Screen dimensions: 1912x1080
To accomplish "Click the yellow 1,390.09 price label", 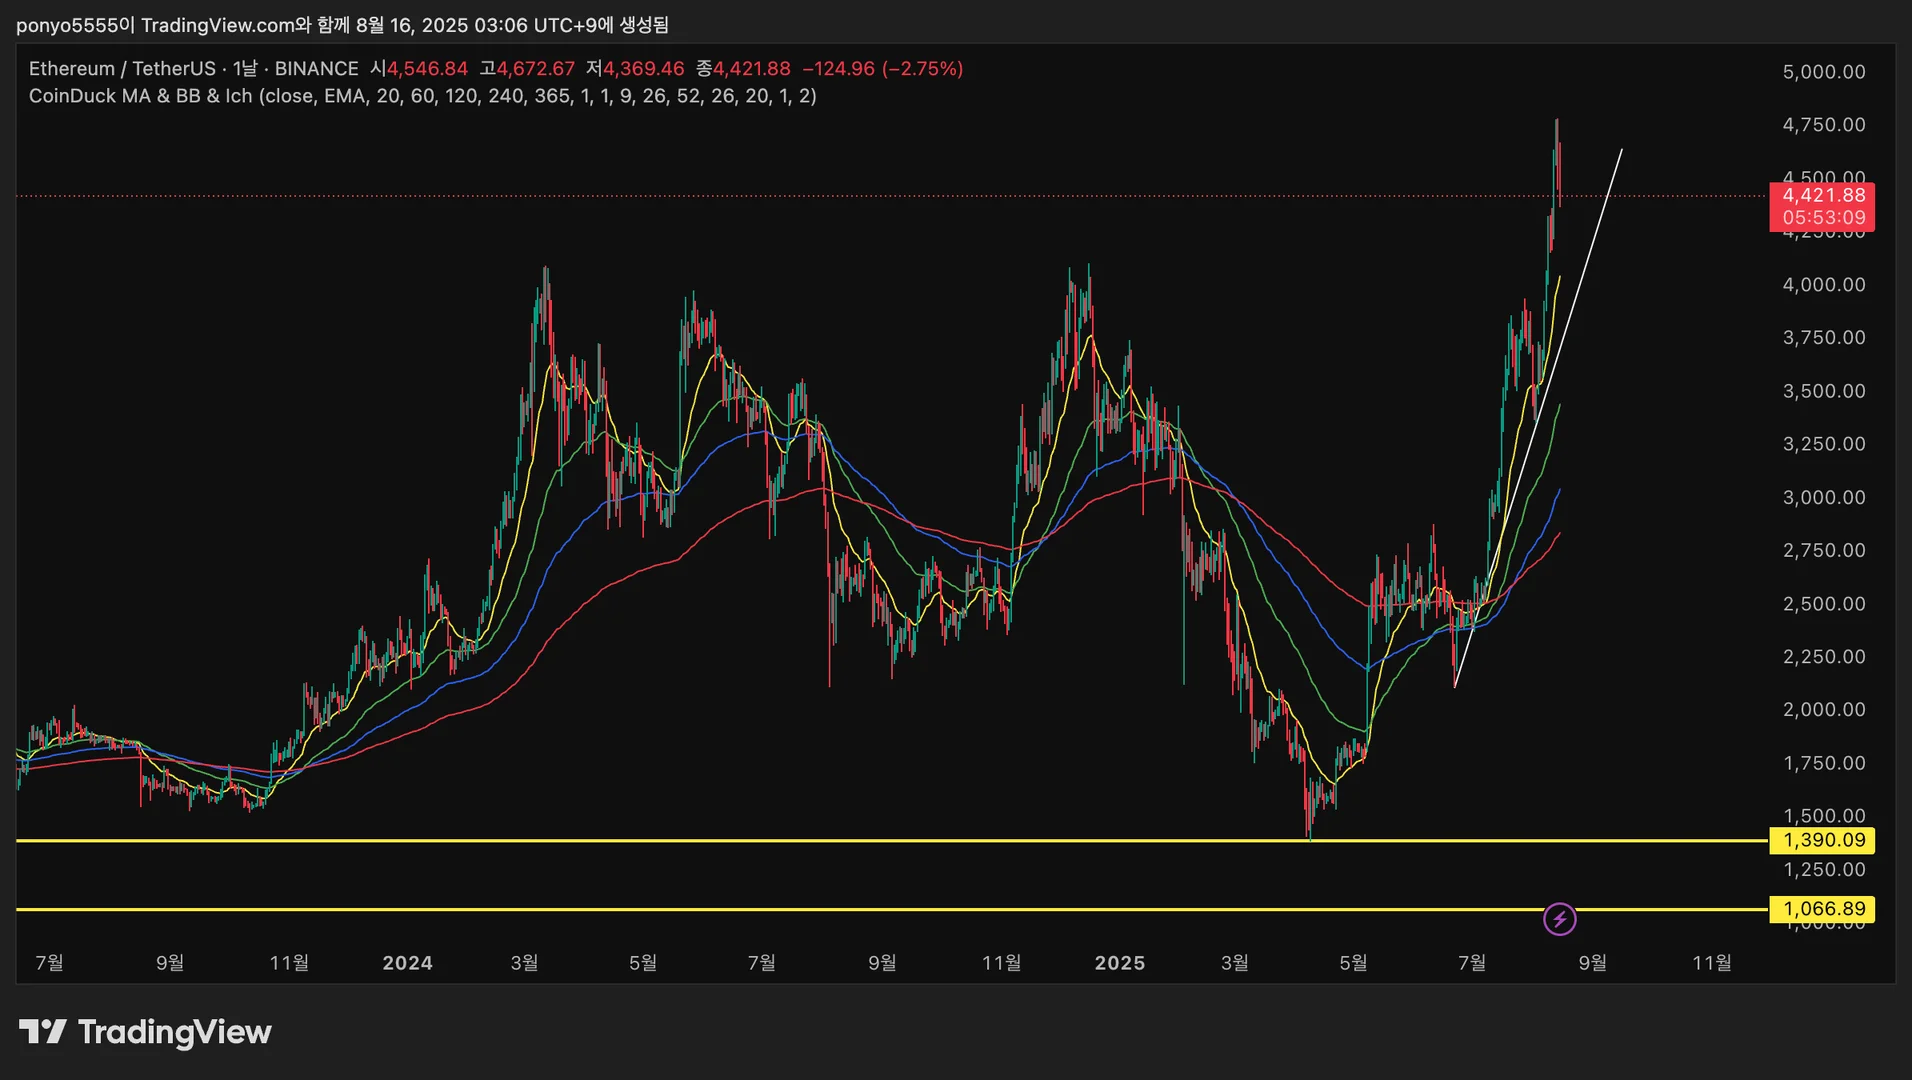I will tap(1823, 840).
